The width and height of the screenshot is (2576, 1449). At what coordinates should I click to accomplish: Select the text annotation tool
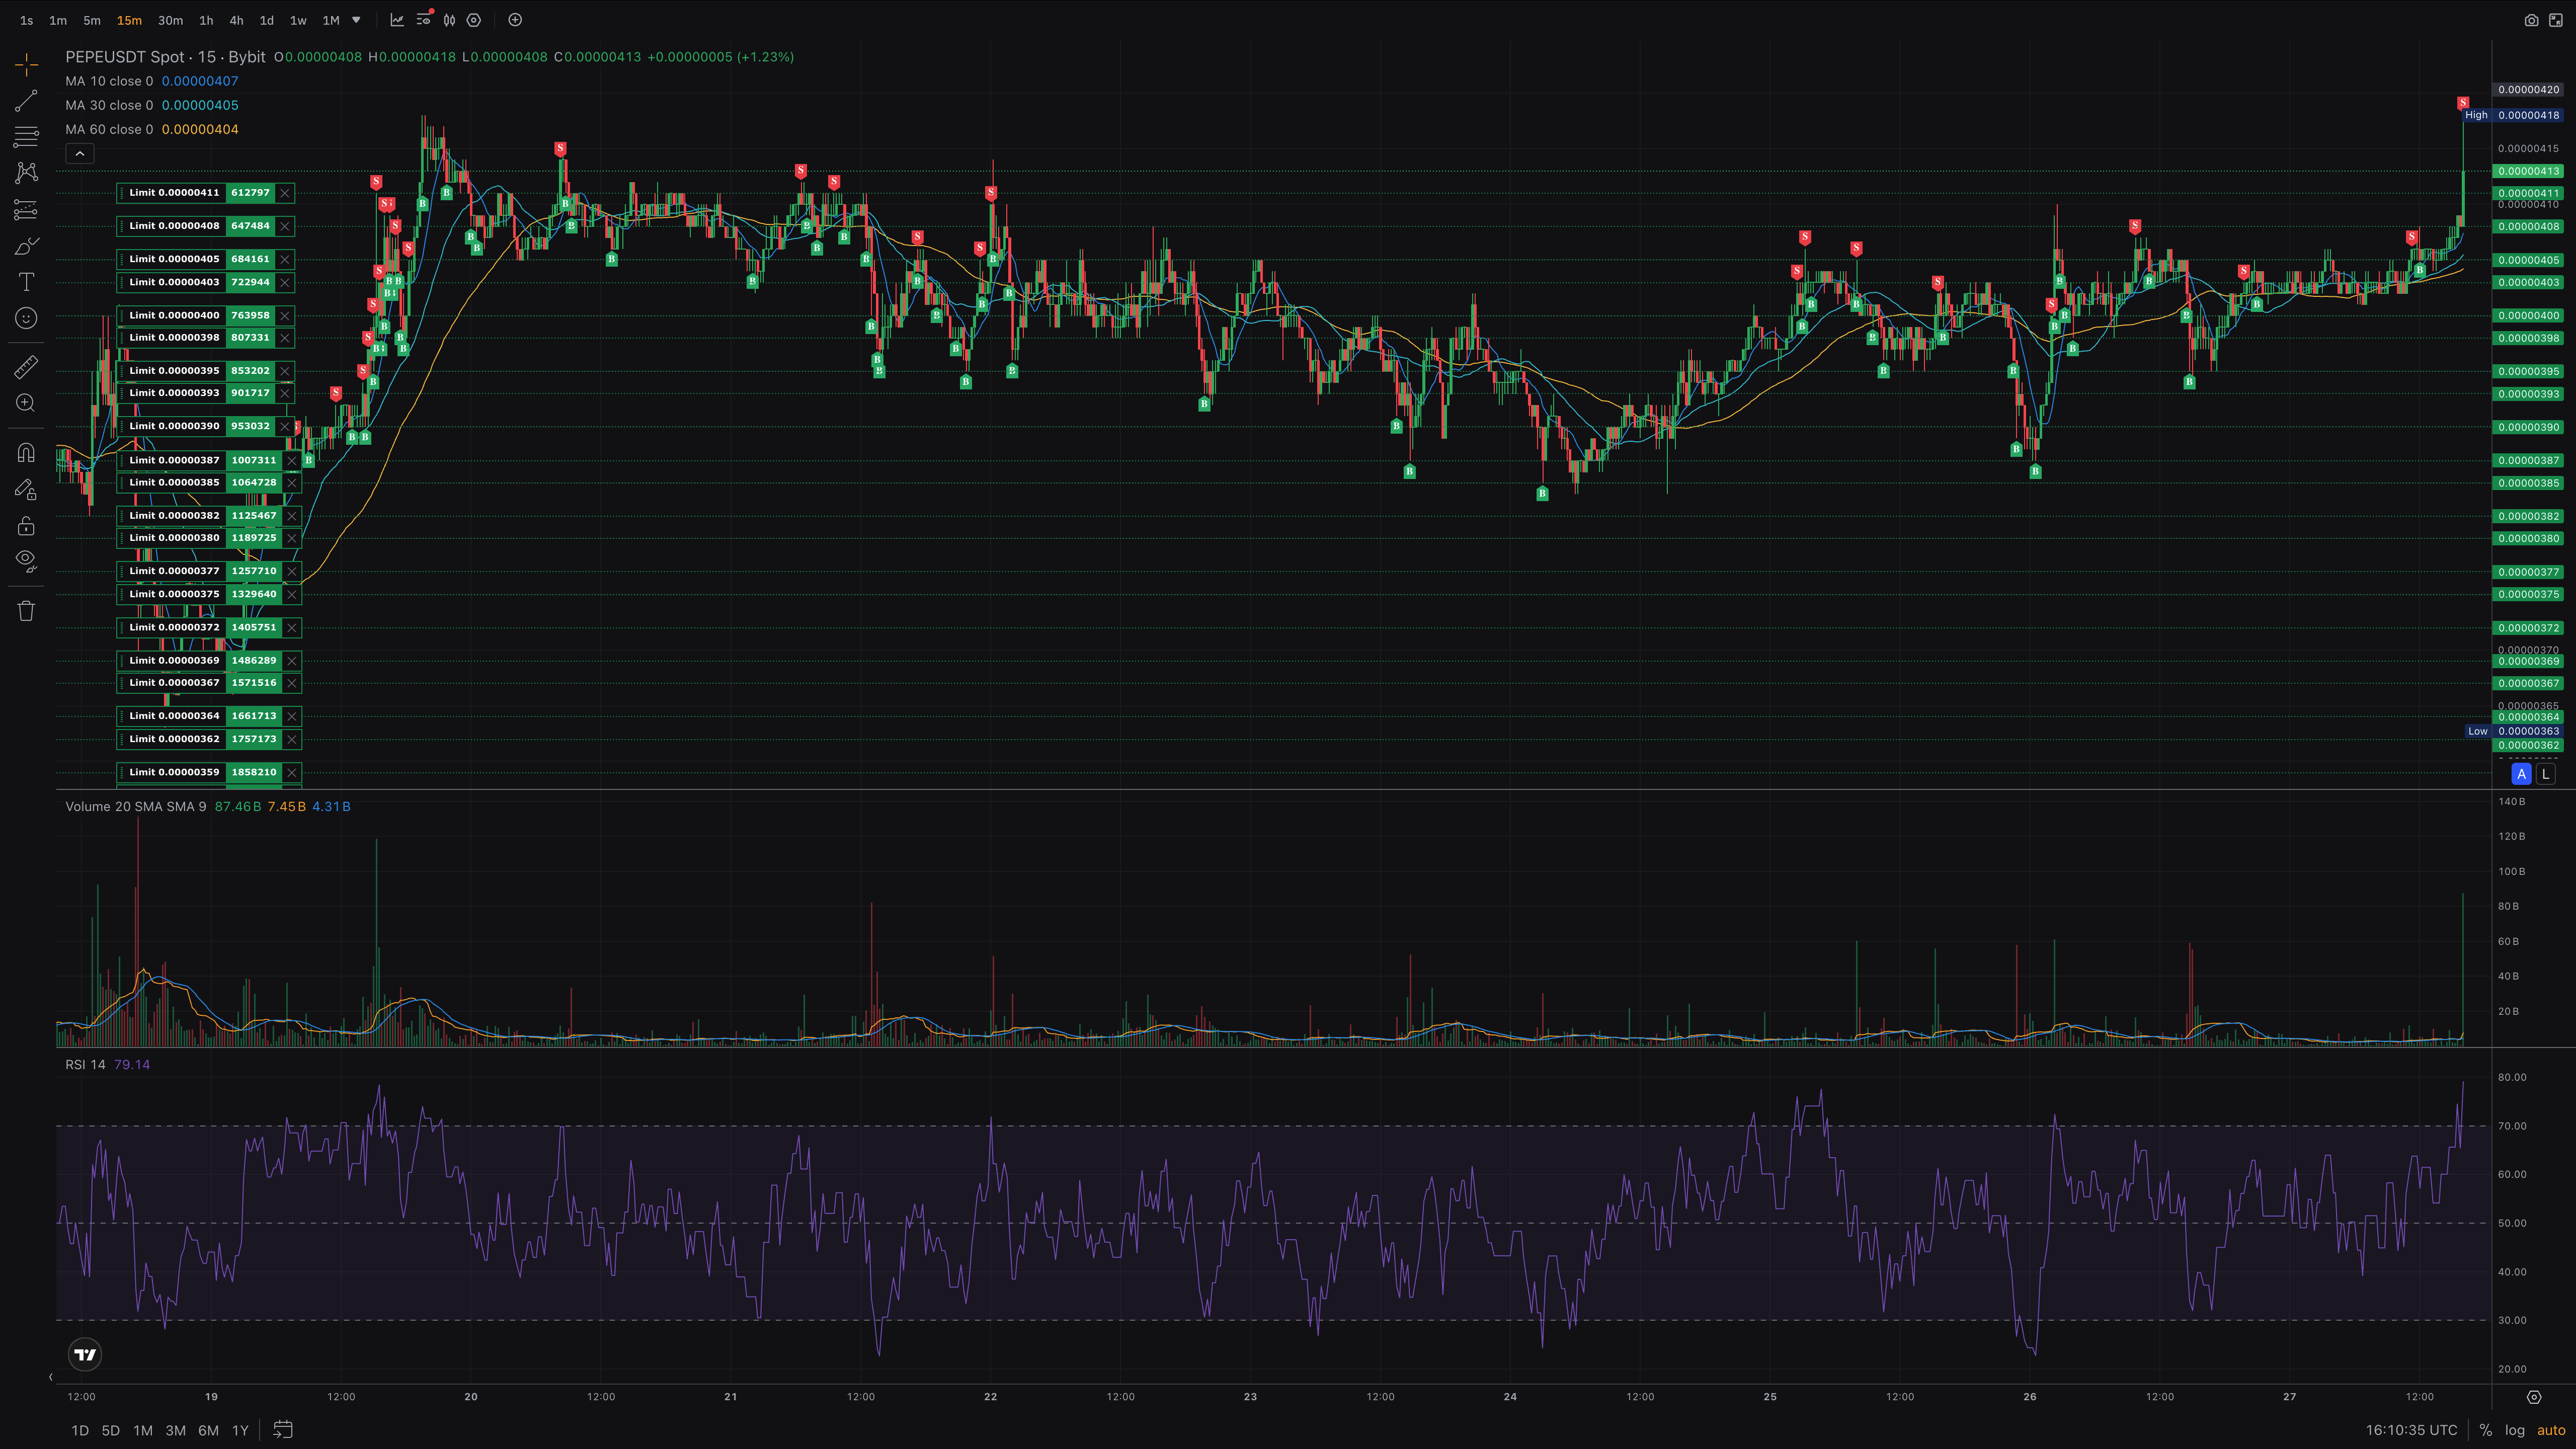click(26, 282)
